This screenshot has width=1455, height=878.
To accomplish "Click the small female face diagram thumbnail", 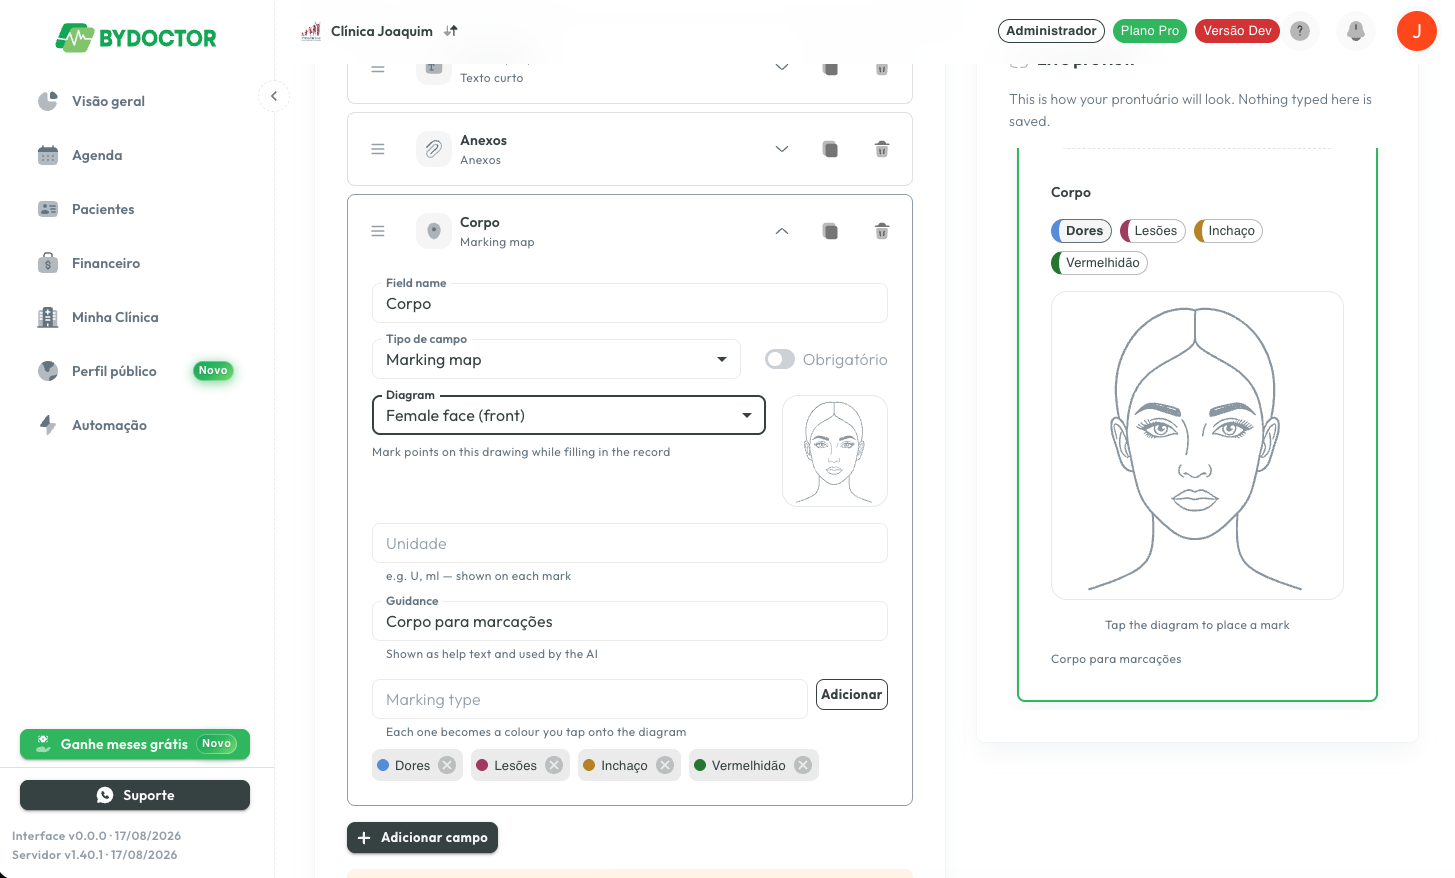I will 835,451.
